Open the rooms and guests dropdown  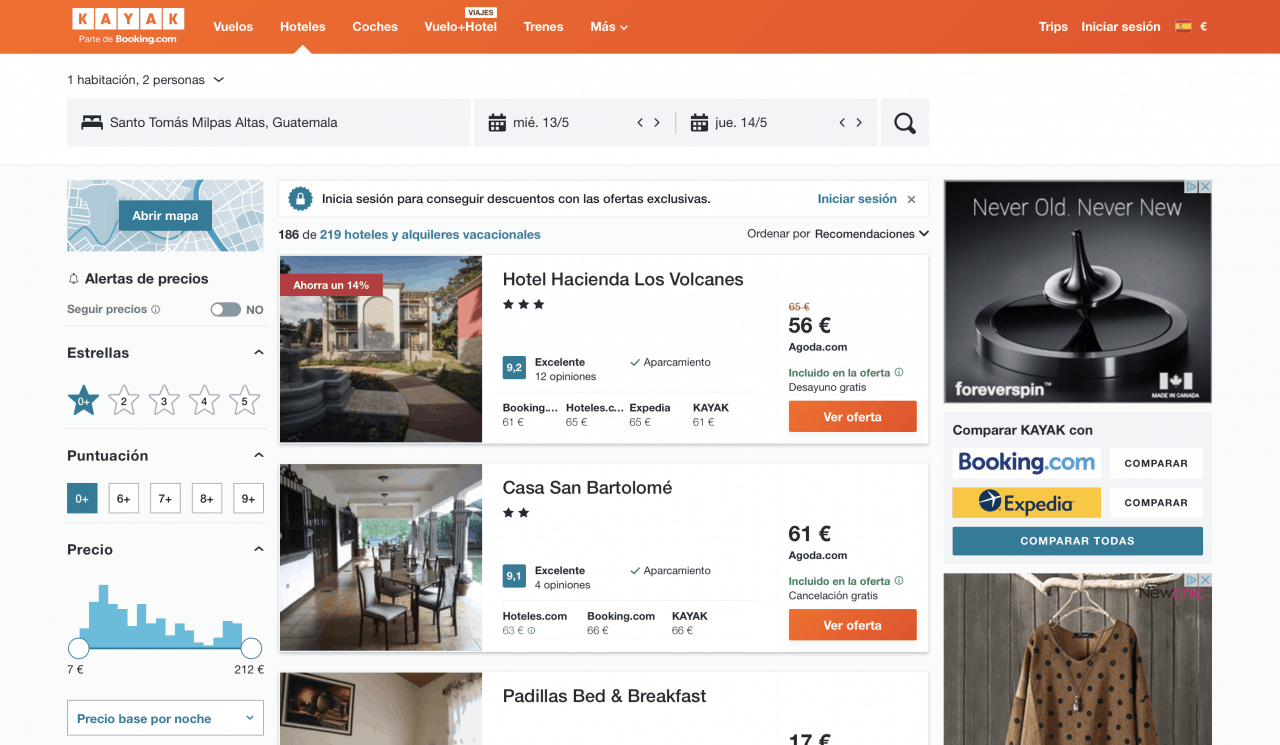(x=146, y=80)
